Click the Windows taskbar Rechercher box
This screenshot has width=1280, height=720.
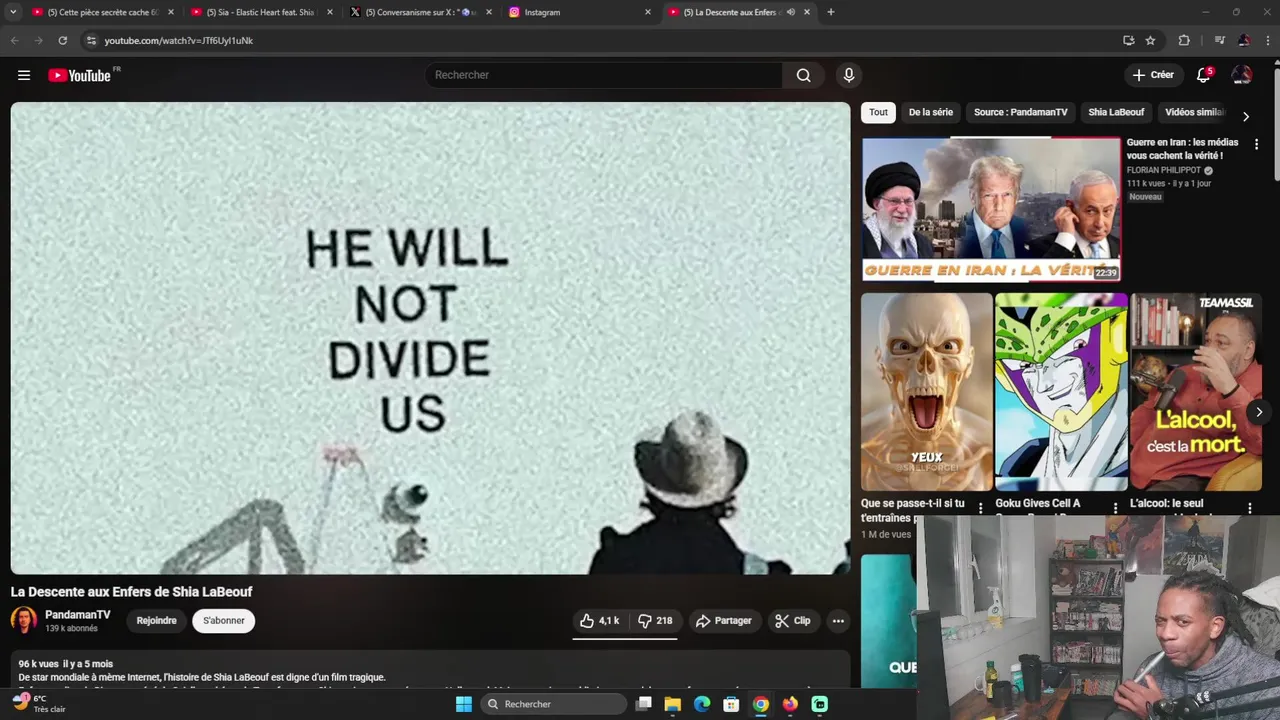pos(553,704)
